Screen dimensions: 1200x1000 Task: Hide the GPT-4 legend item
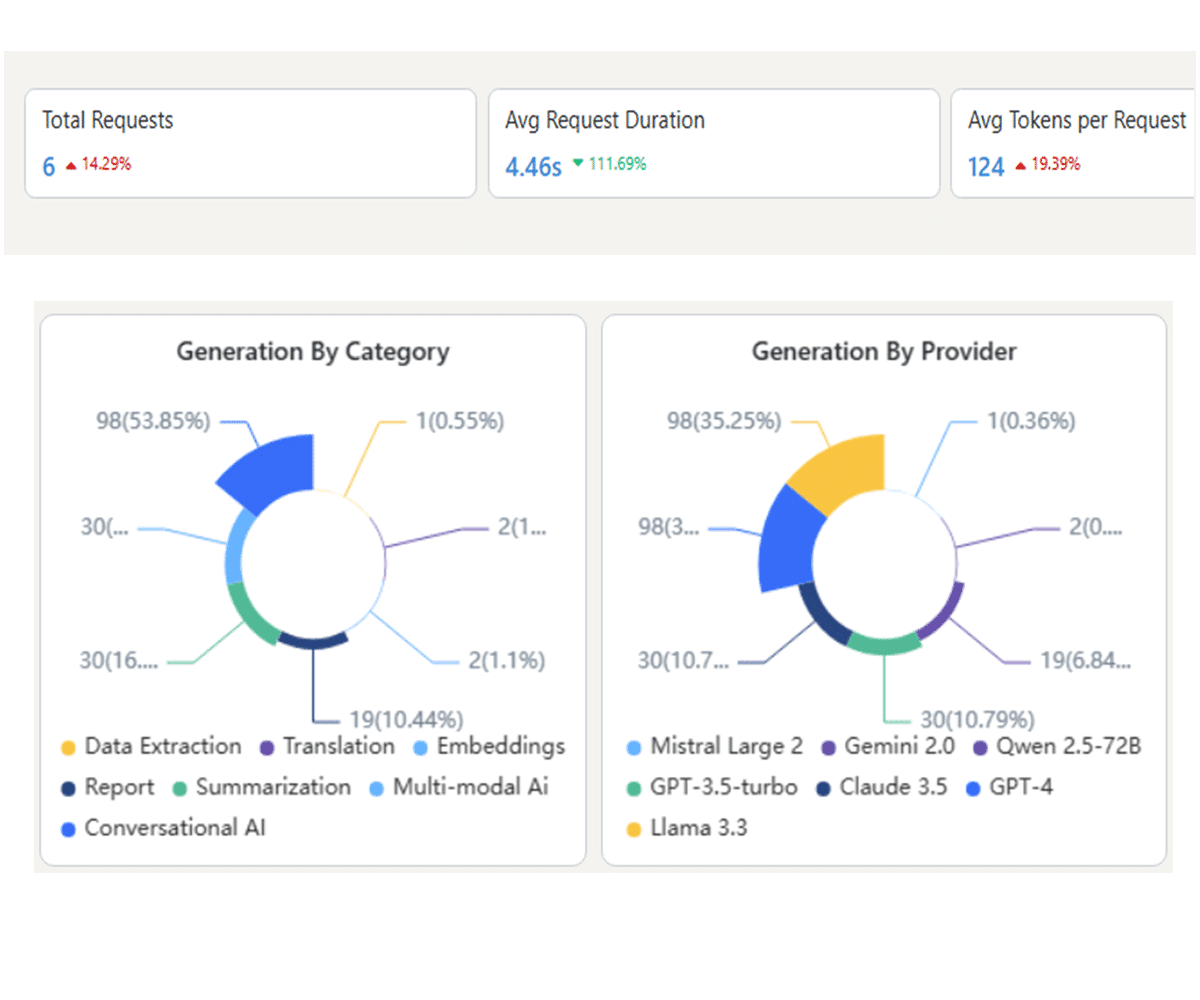click(x=1009, y=788)
